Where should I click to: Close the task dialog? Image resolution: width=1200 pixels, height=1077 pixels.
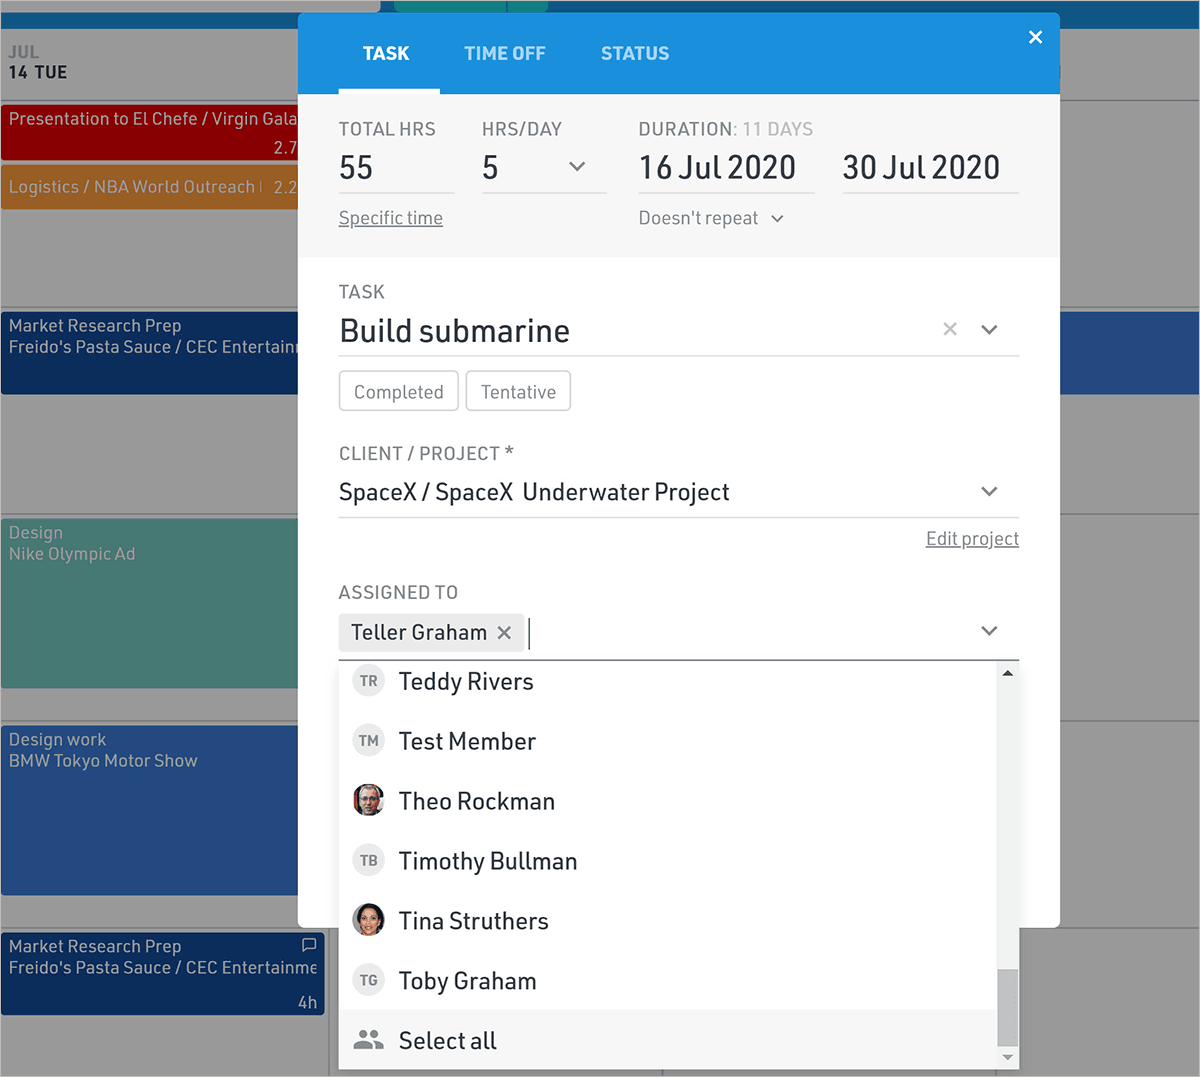pos(1035,37)
